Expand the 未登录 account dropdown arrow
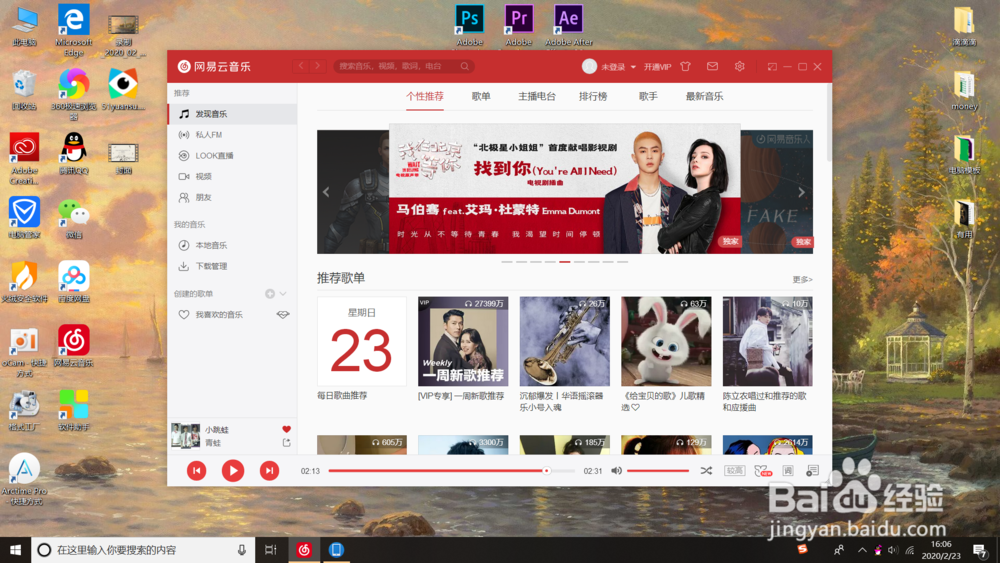This screenshot has height=563, width=1000. point(633,66)
